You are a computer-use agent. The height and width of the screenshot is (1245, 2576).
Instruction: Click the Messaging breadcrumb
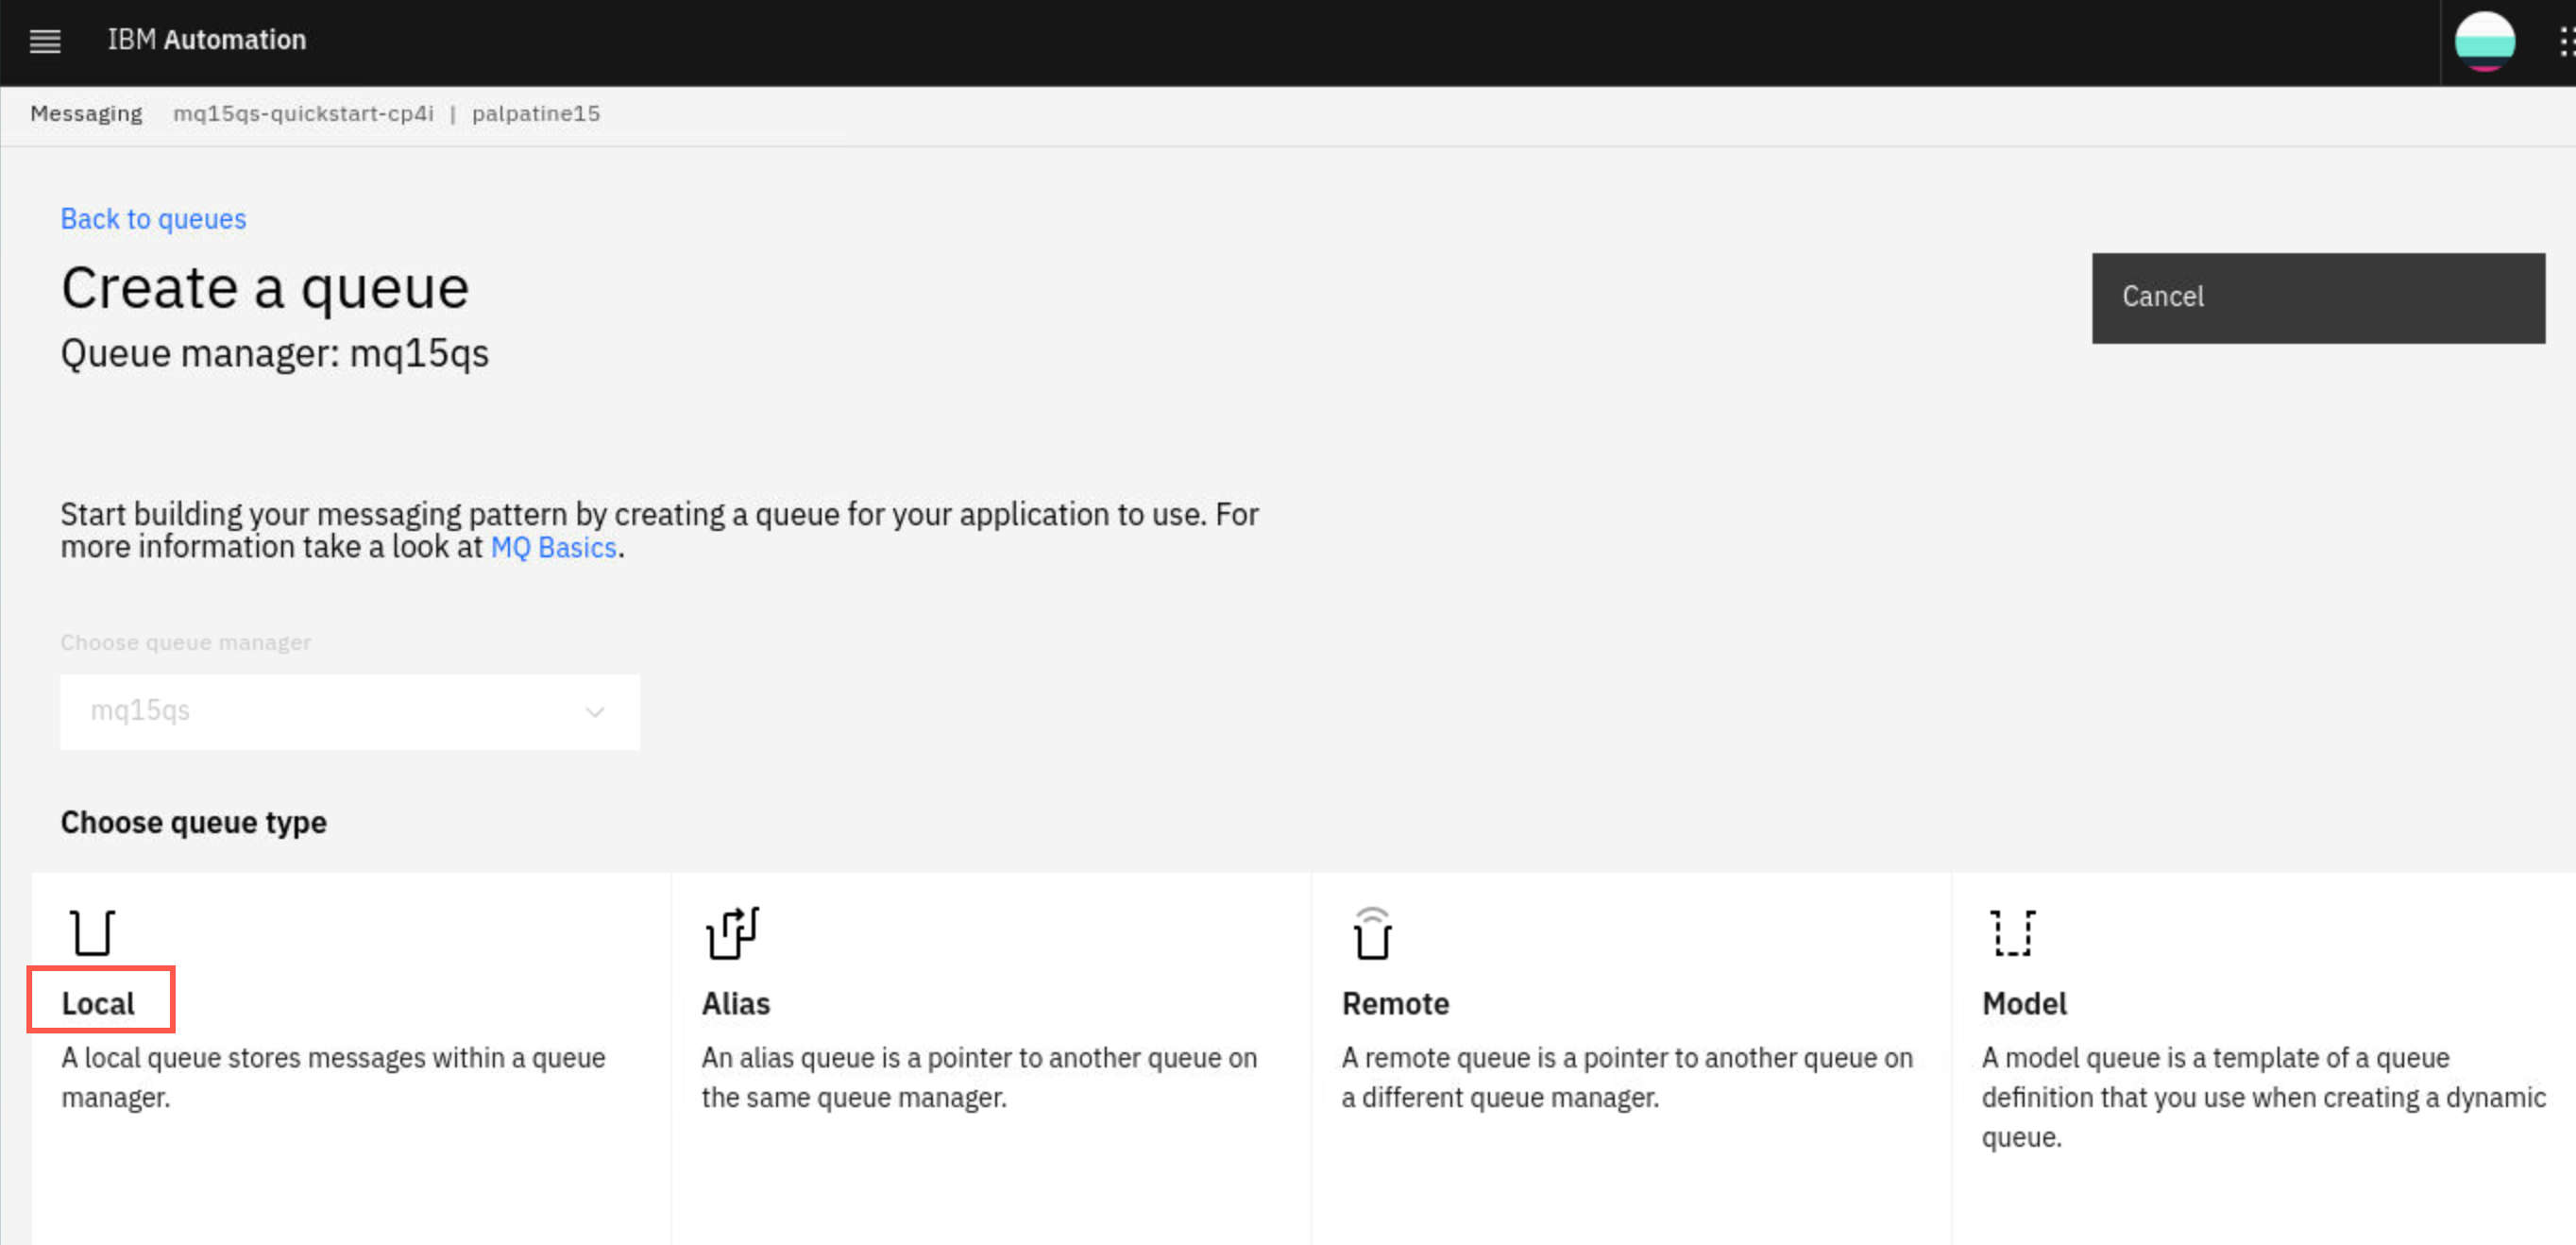coord(86,113)
